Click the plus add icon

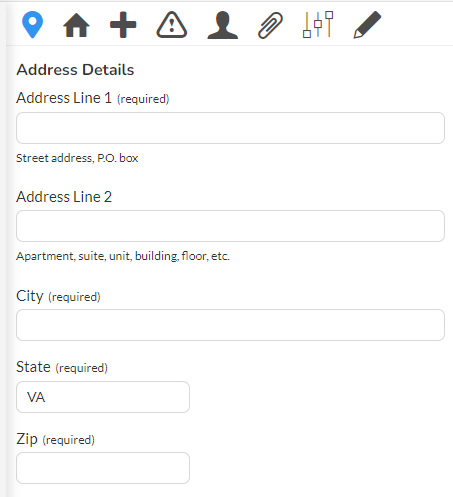pyautogui.click(x=123, y=25)
